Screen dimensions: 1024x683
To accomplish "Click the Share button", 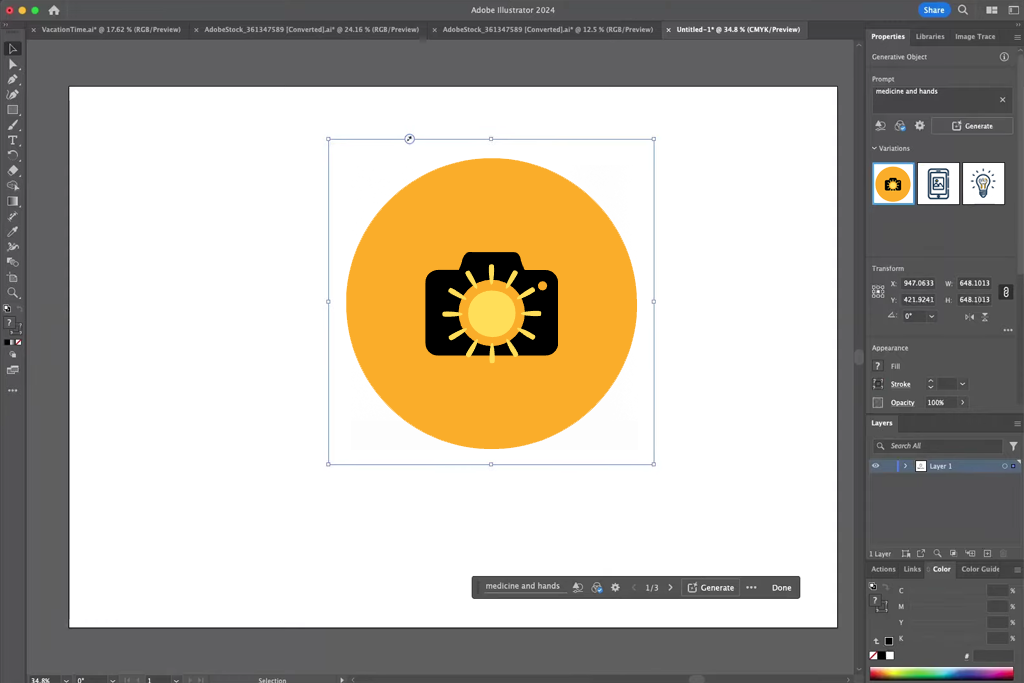I will (933, 10).
